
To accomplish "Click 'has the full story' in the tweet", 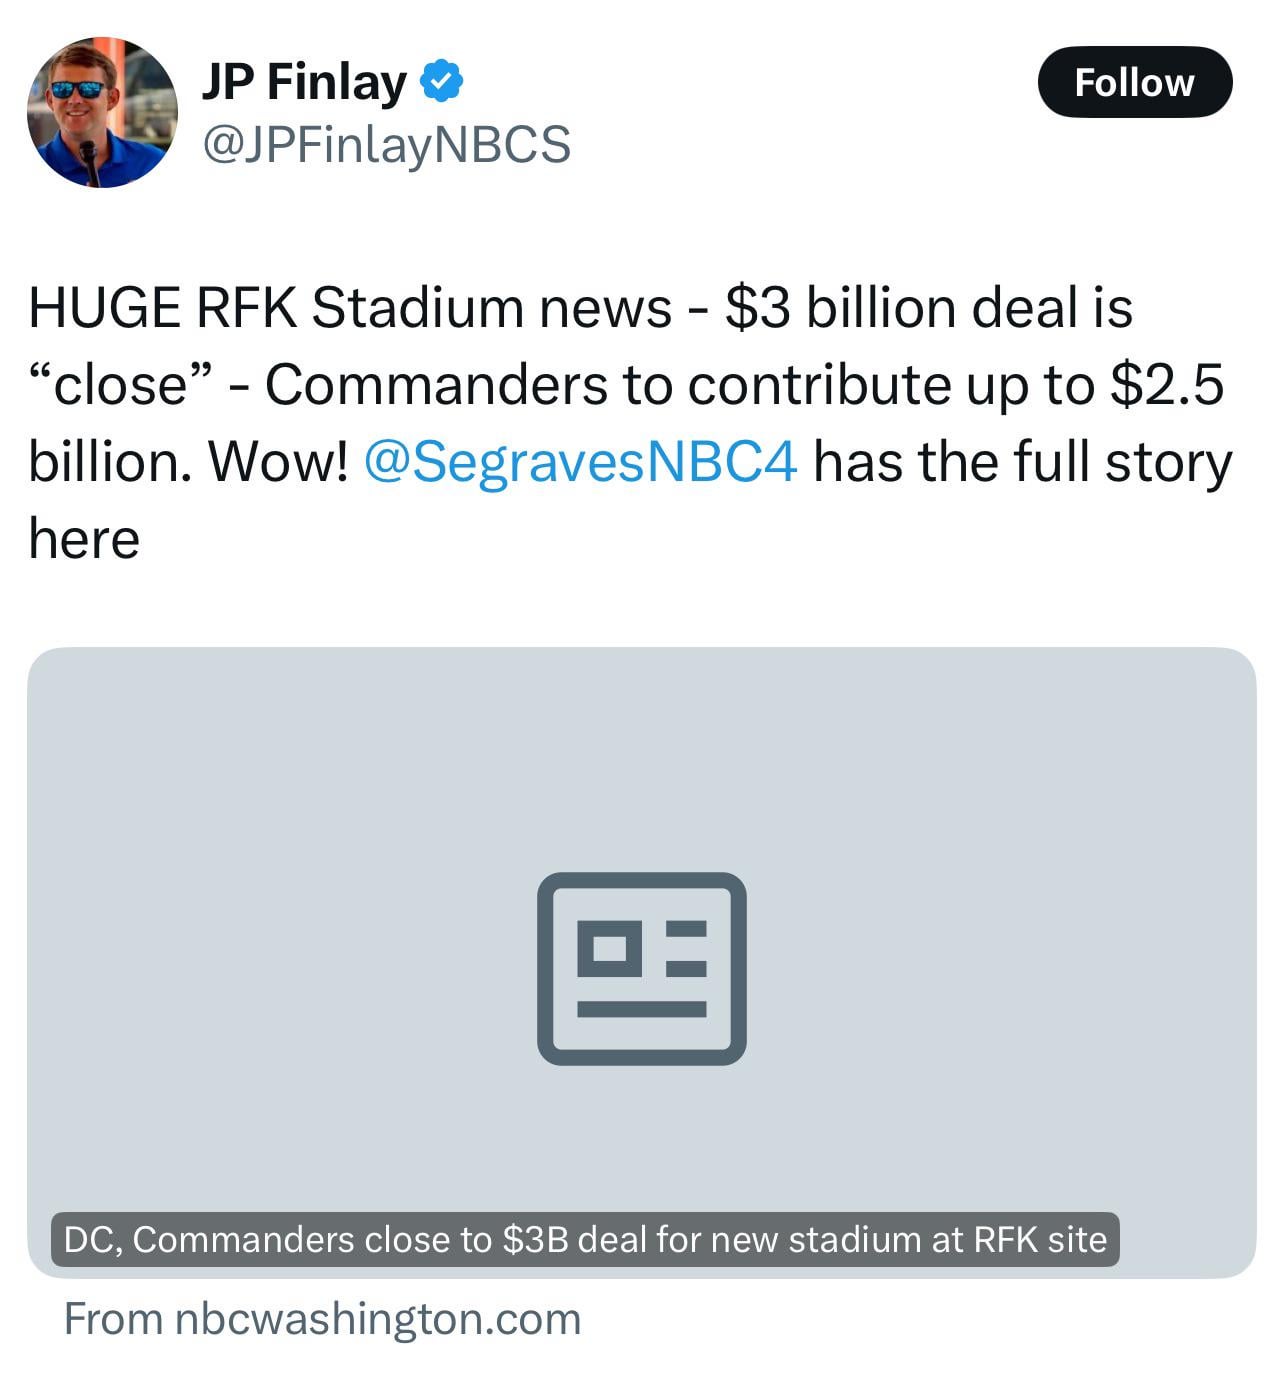I will pos(1022,462).
